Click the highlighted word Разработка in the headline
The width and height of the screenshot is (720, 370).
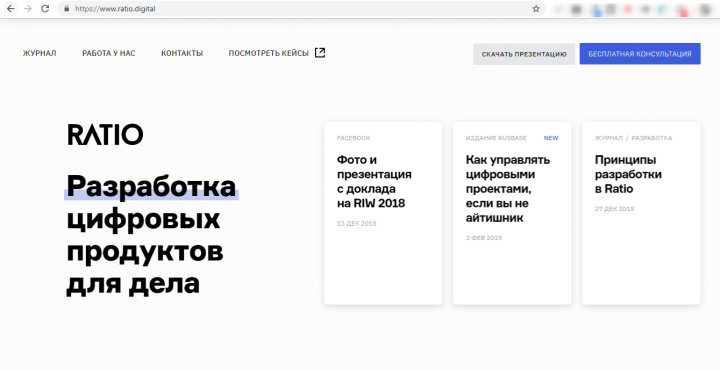[x=151, y=186]
